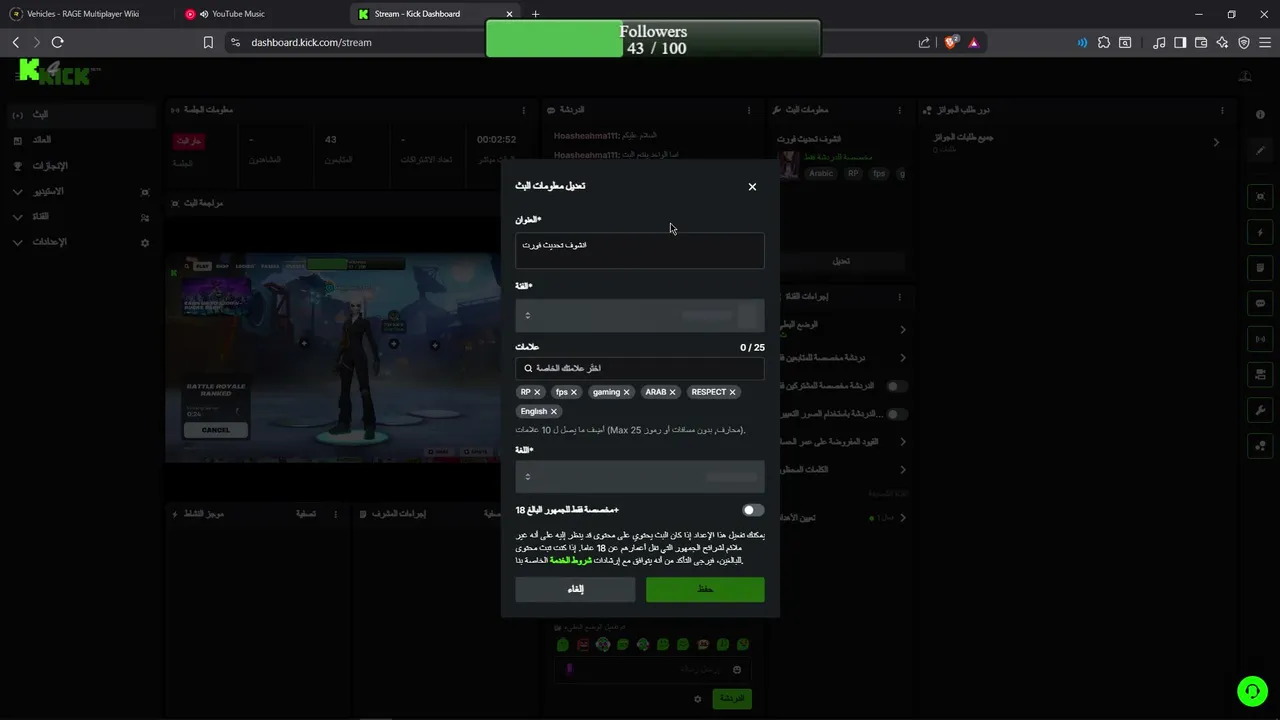Open the chat settings gear icon
The height and width of the screenshot is (720, 1280).
(x=698, y=699)
